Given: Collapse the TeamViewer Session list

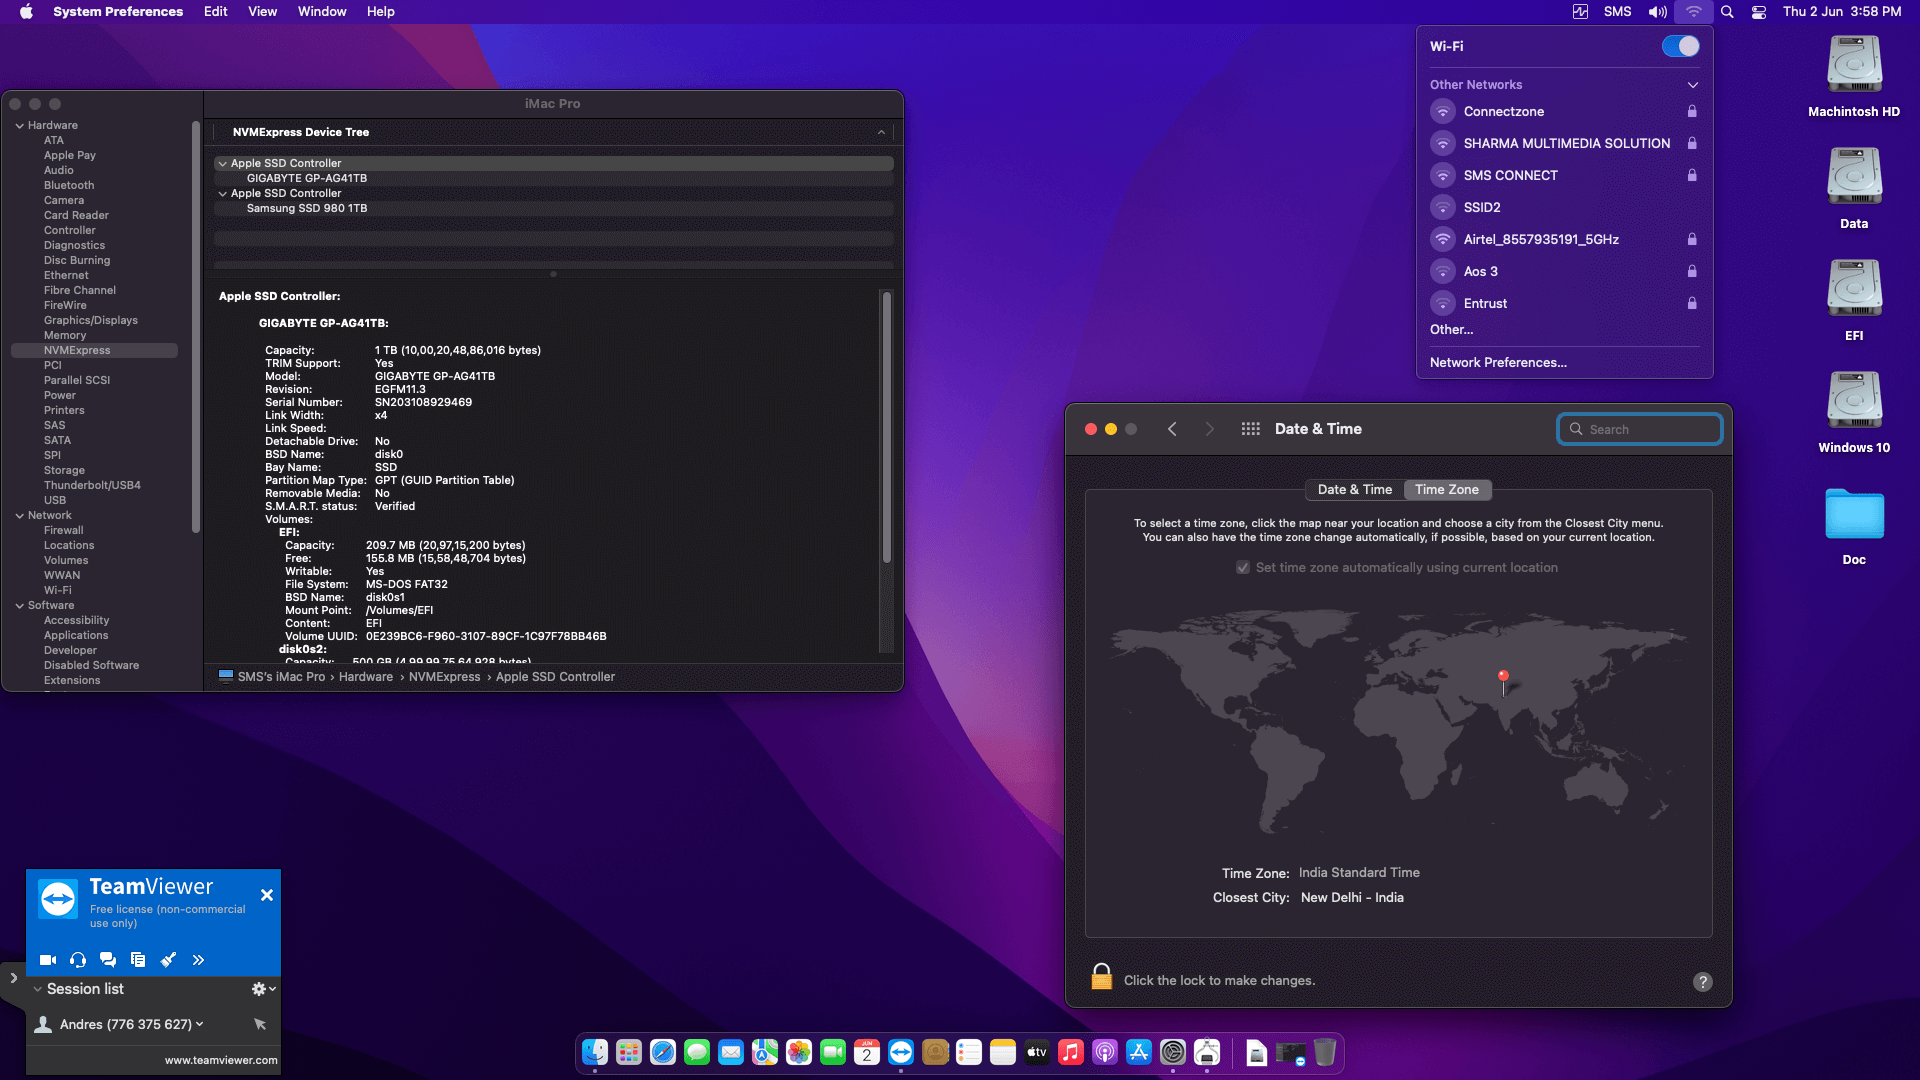Looking at the screenshot, I should click(38, 989).
